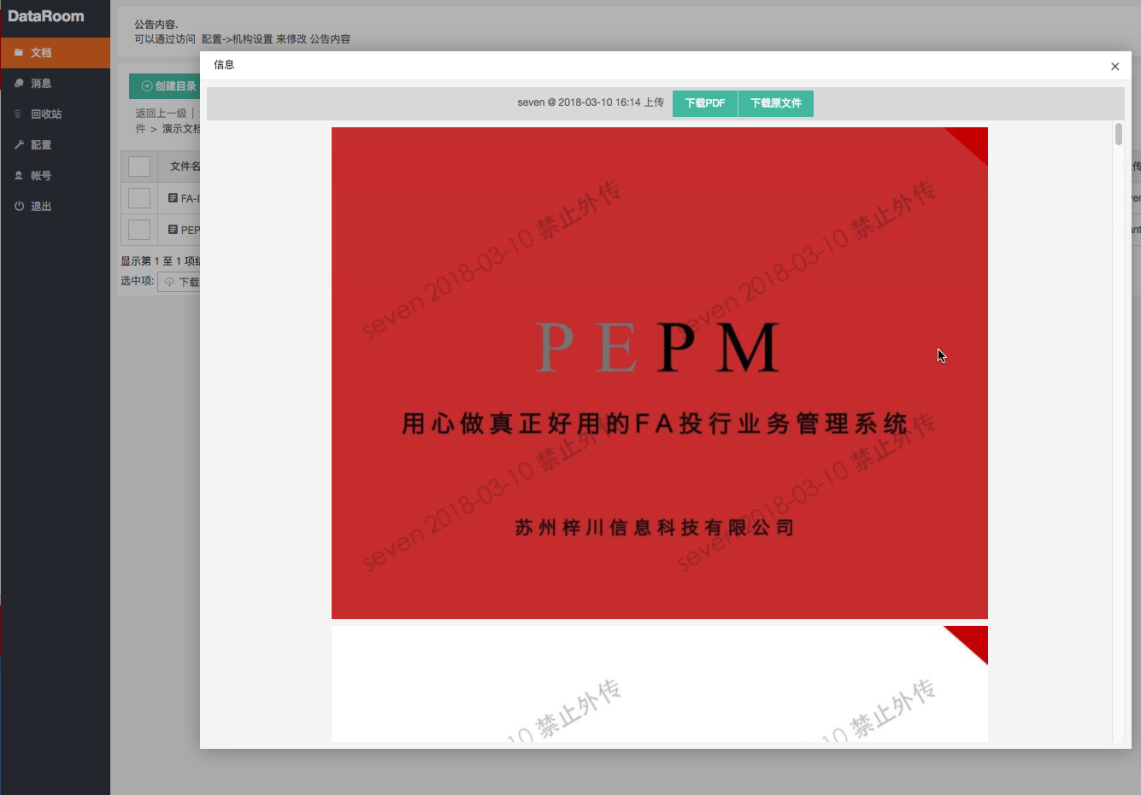The height and width of the screenshot is (795, 1141).
Task: Tick the checkbox for the FA- file row
Action: pos(139,198)
